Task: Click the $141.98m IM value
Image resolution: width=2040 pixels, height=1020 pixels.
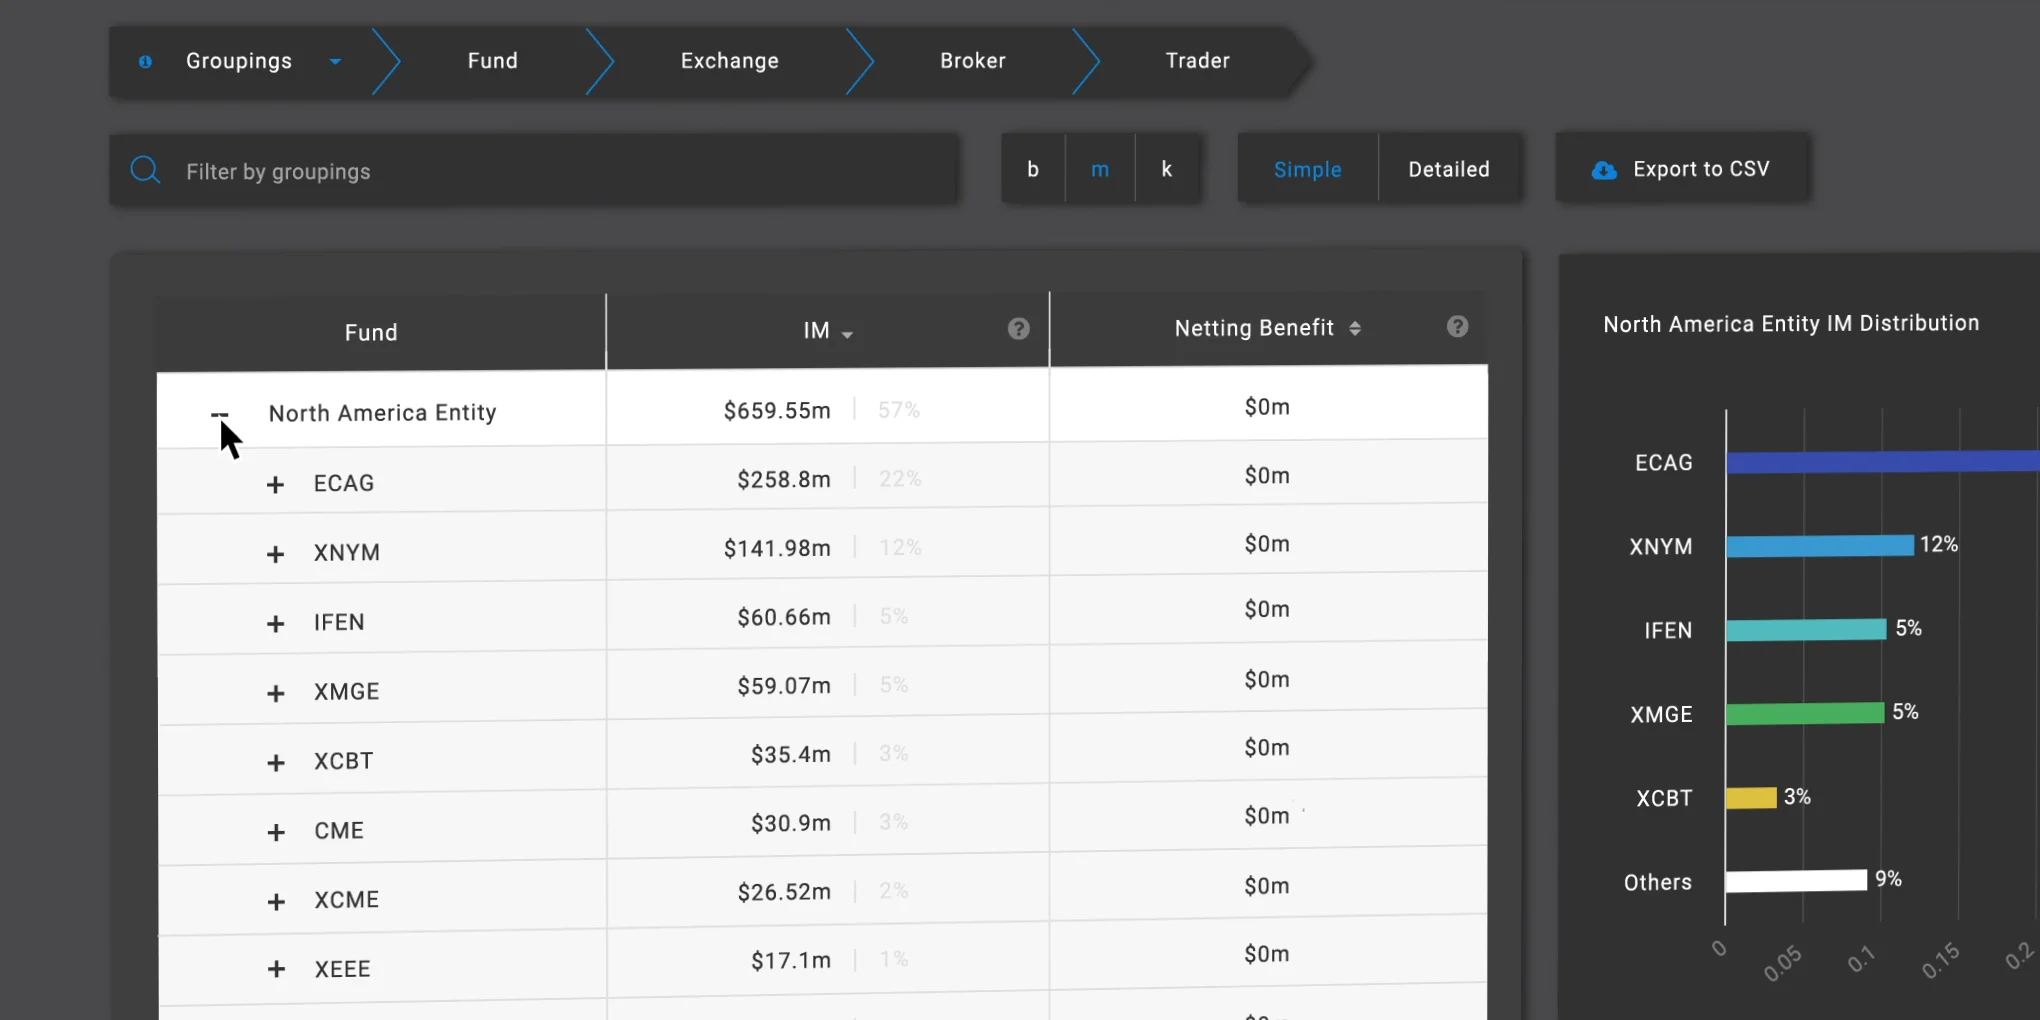Action: tap(777, 549)
